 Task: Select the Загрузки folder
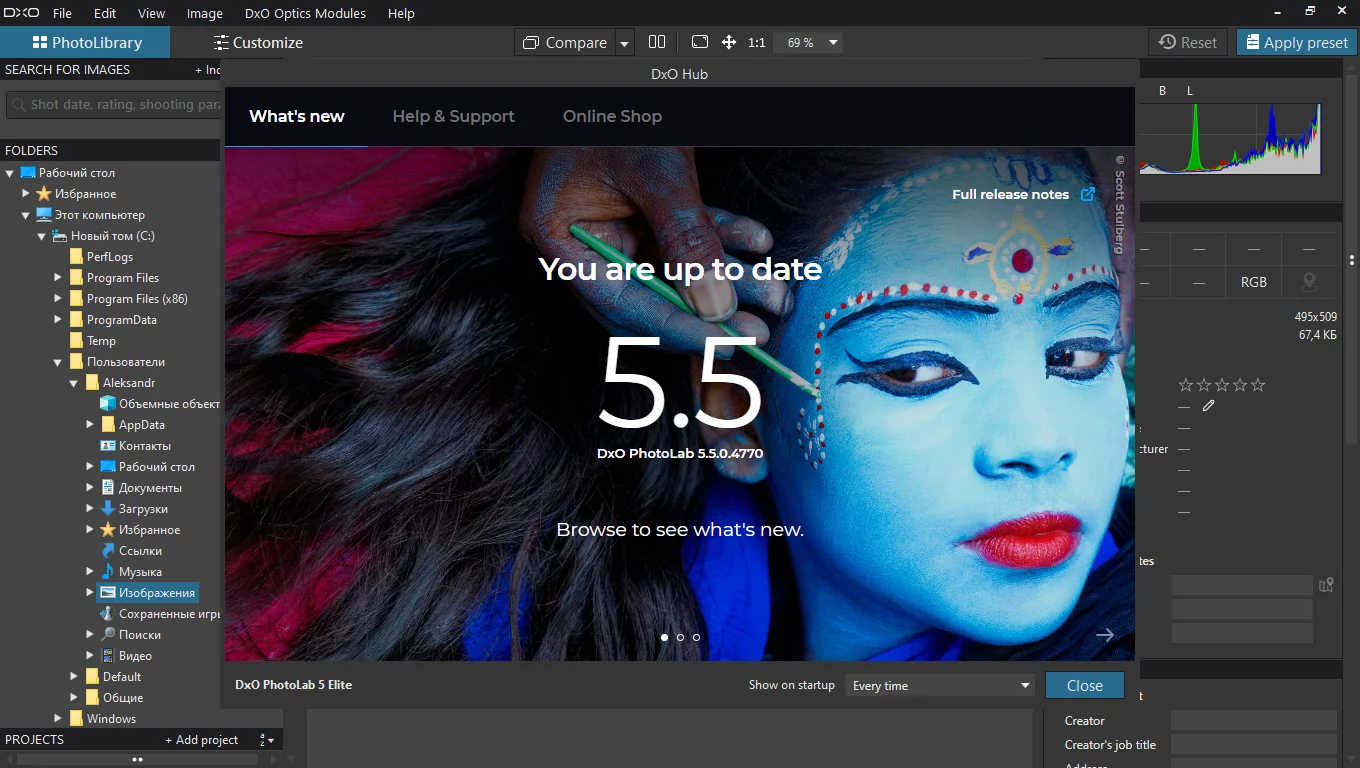coord(143,509)
